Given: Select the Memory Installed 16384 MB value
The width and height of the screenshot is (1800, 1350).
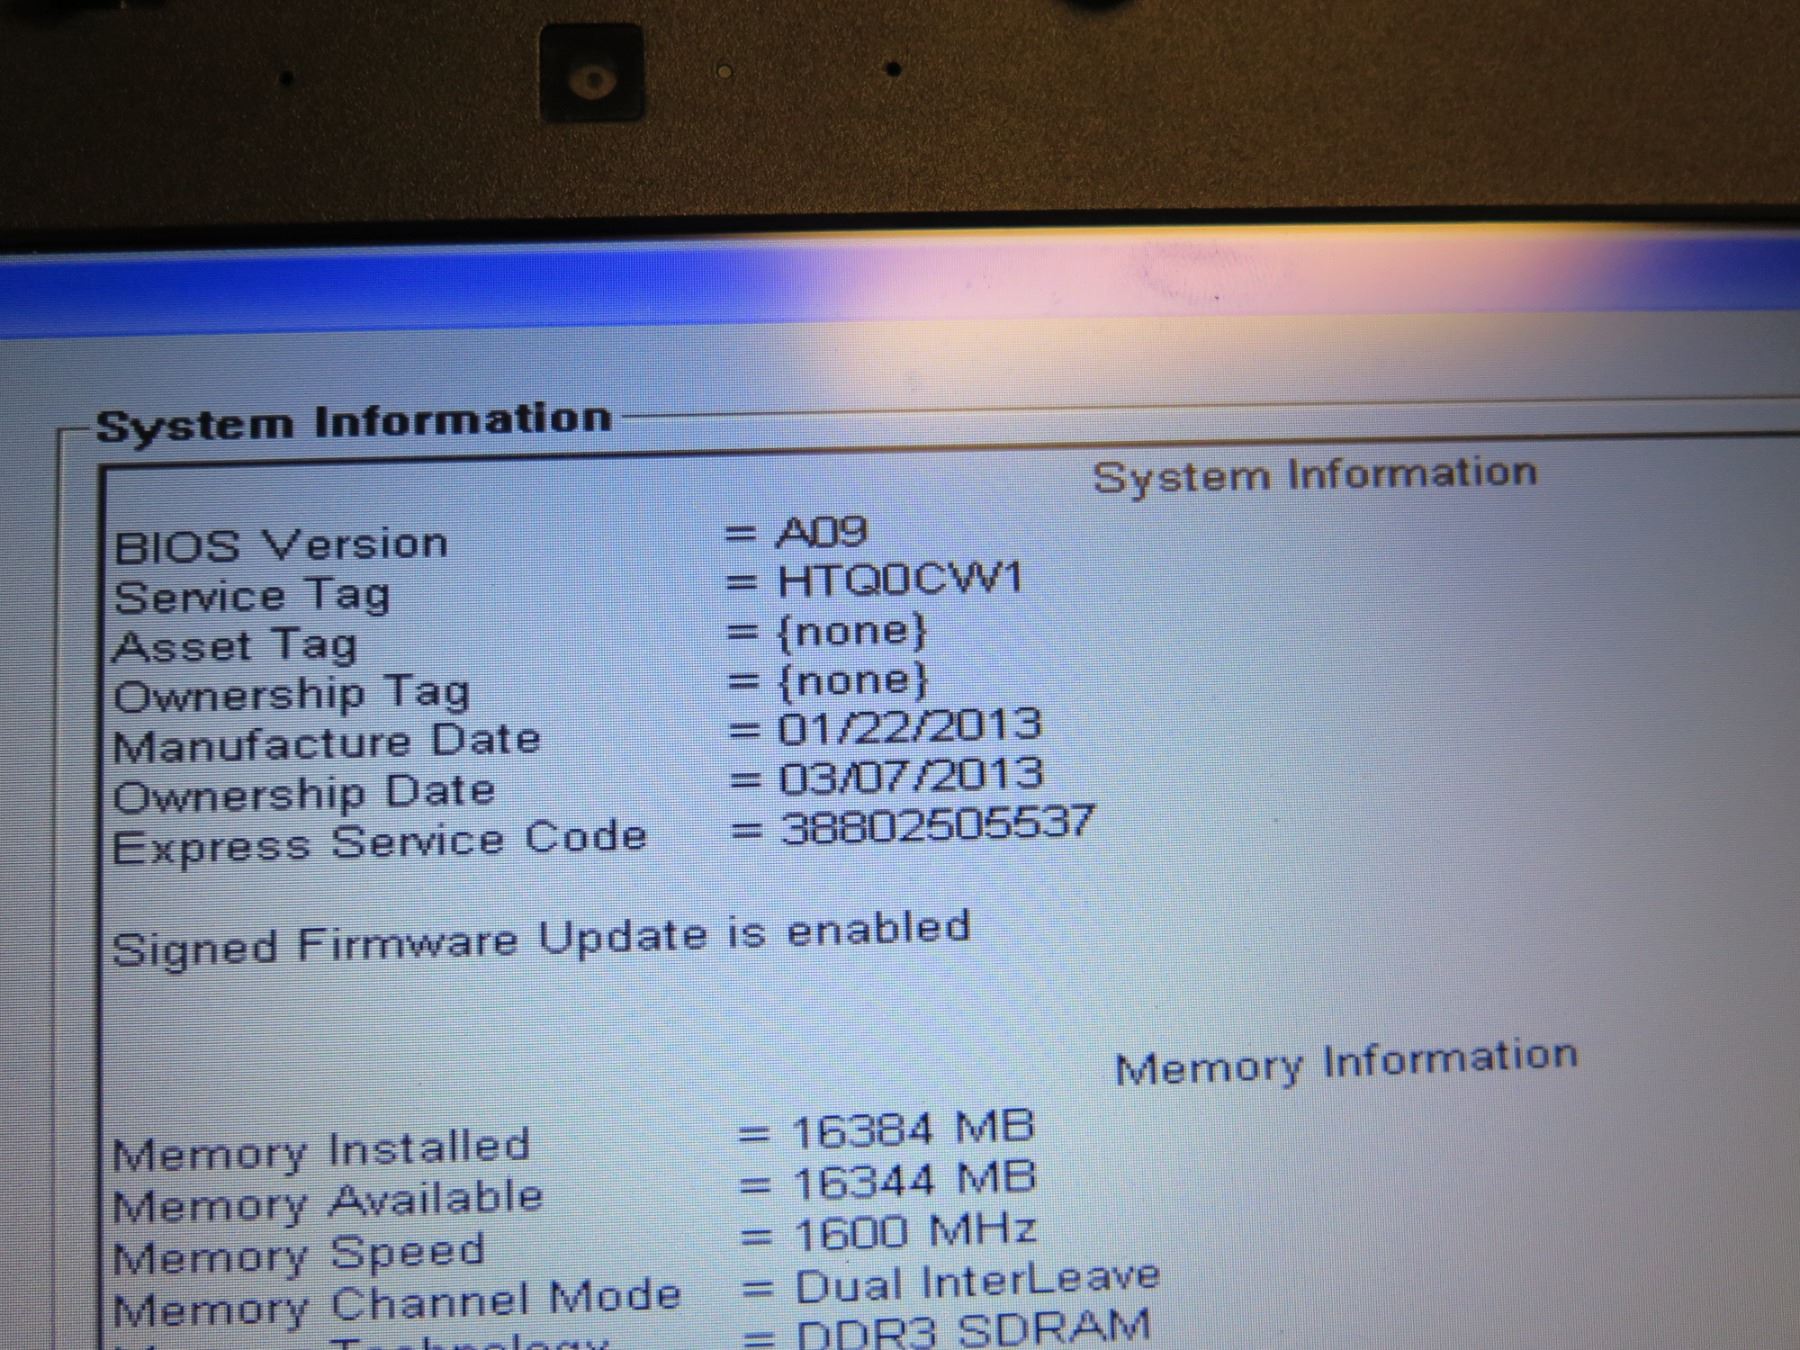Looking at the screenshot, I should click(911, 1131).
